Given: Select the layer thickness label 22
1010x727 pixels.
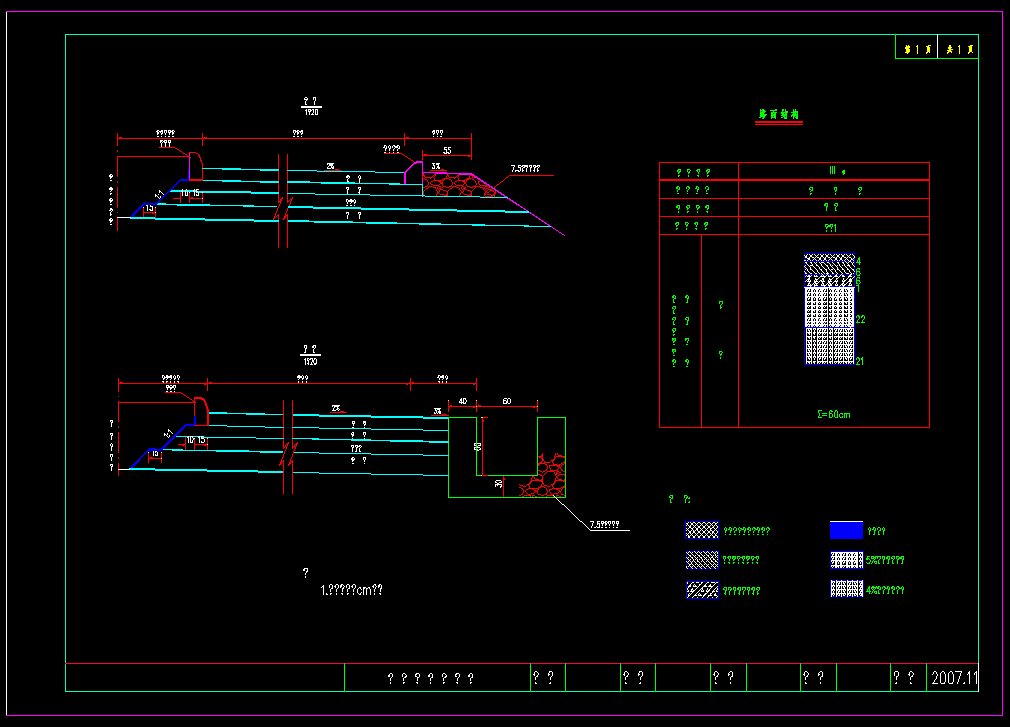Looking at the screenshot, I should coord(860,319).
